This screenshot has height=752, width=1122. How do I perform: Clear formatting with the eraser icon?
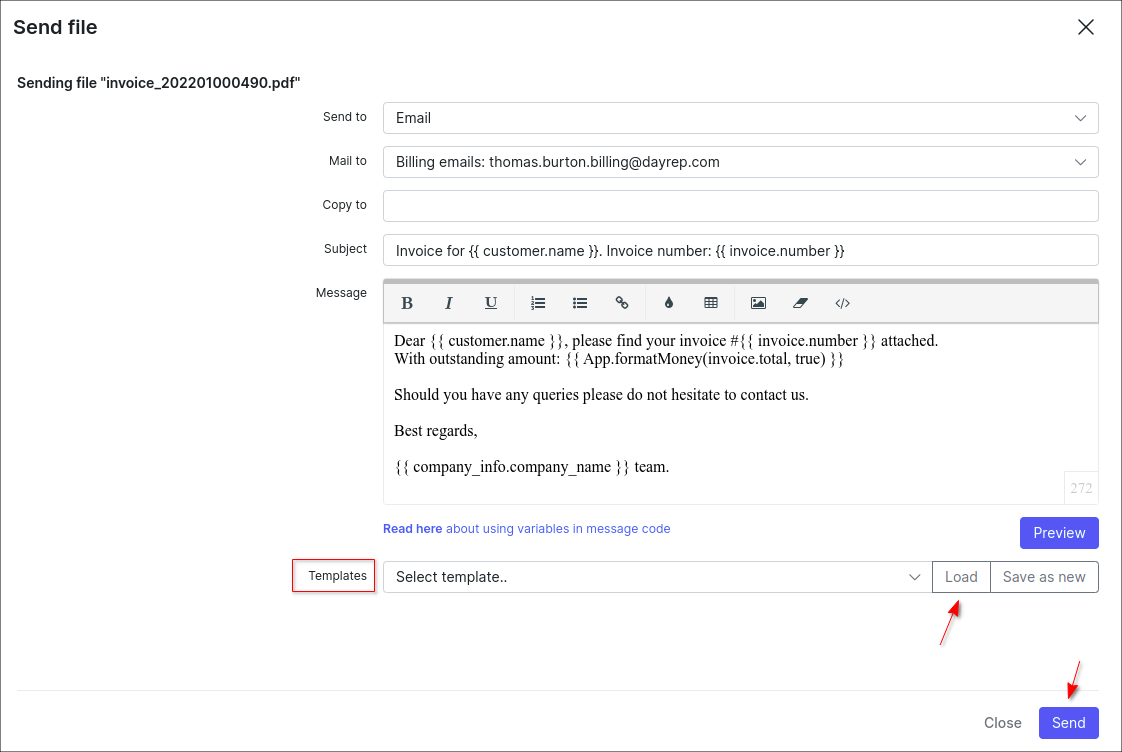tap(800, 303)
